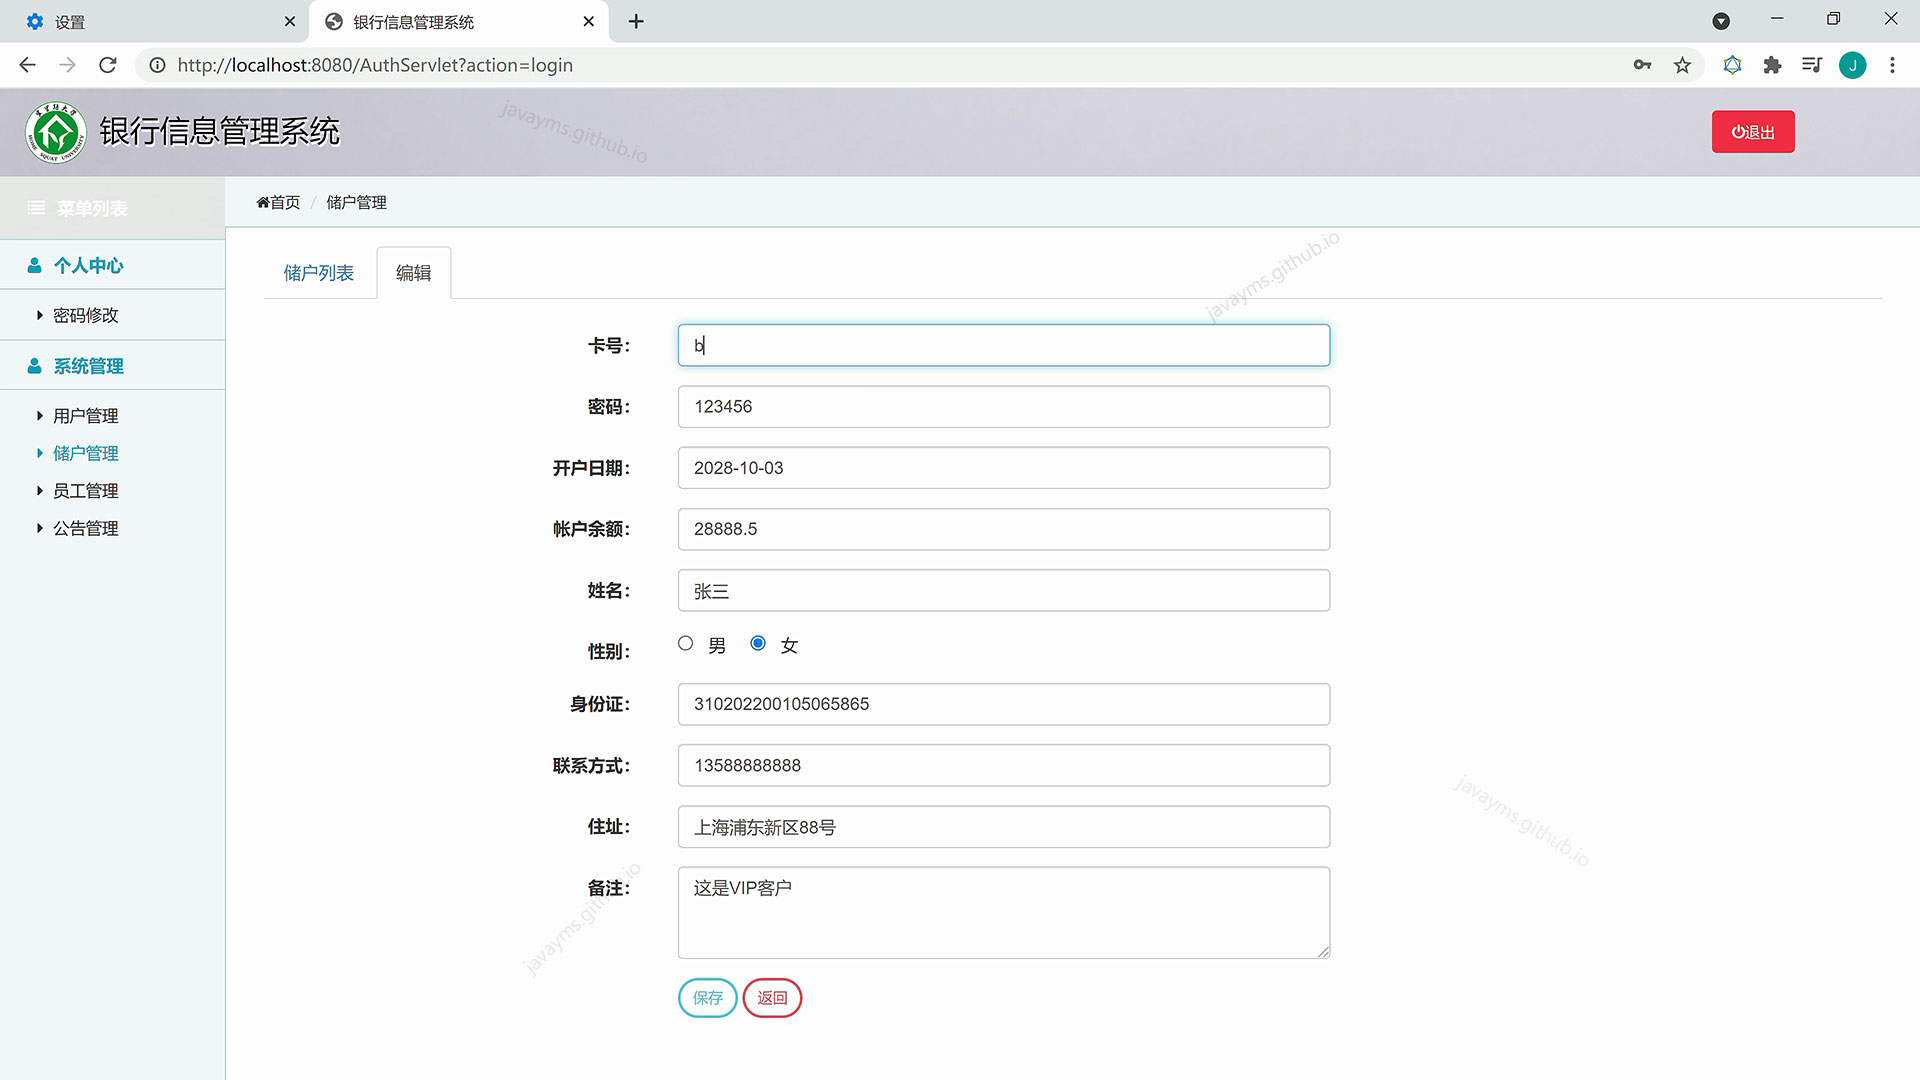Click the 保存 save button
The image size is (1920, 1080).
coord(707,998)
